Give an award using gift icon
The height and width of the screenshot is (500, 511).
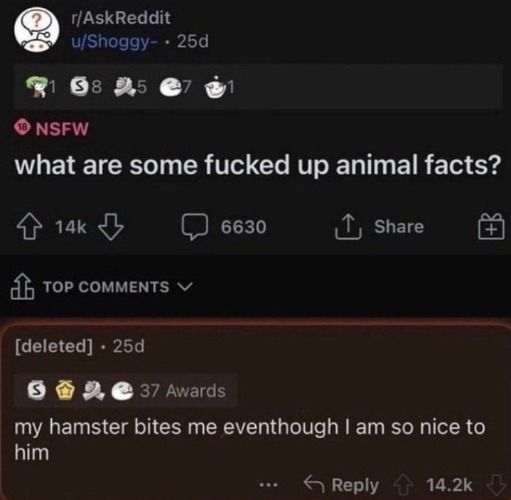point(491,227)
